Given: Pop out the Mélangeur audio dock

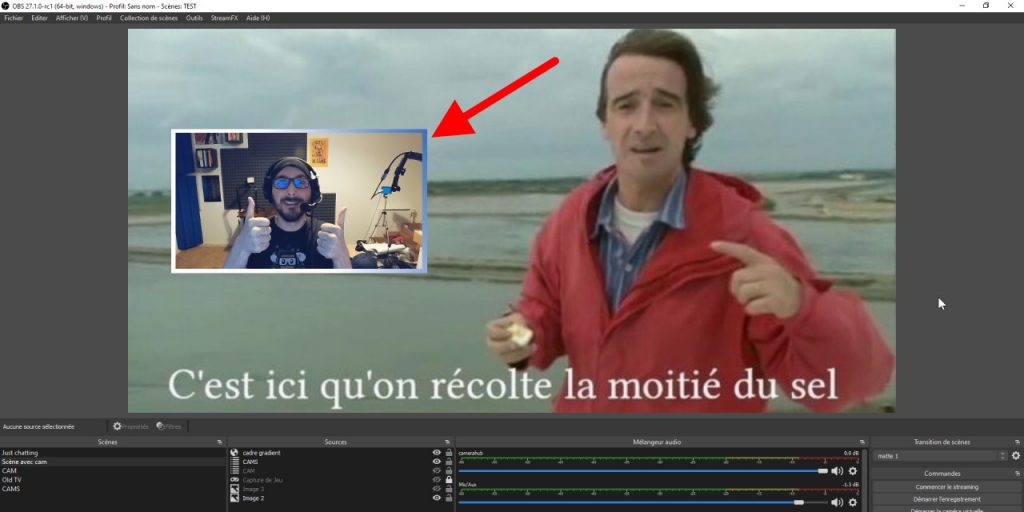Looking at the screenshot, I should (x=861, y=442).
